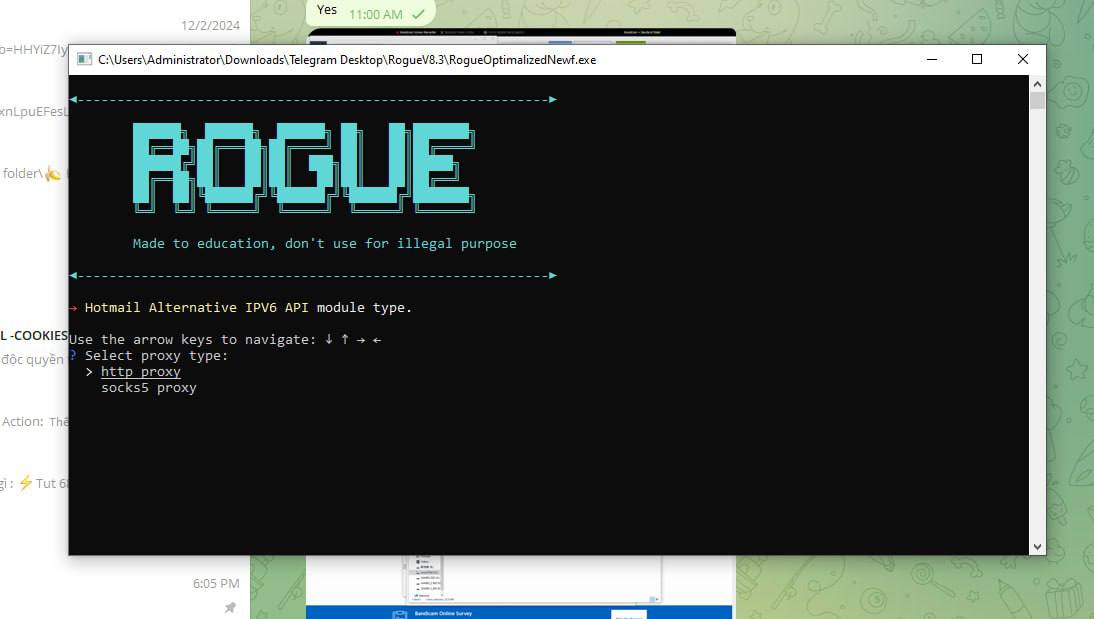Select the http proxy option

pyautogui.click(x=140, y=371)
